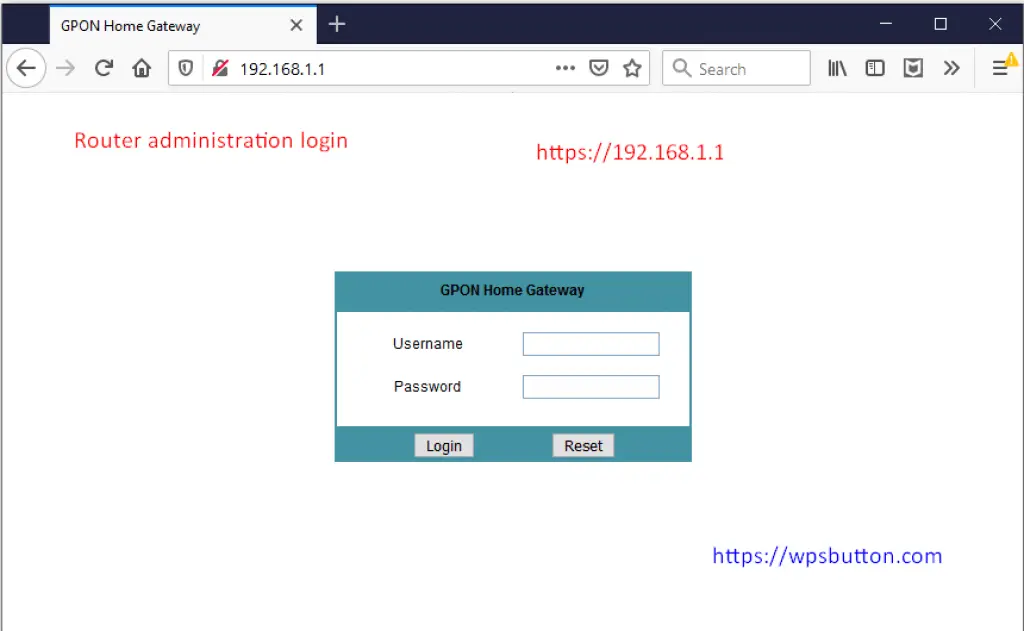Open a new tab with plus button
Image resolution: width=1024 pixels, height=631 pixels.
337,25
